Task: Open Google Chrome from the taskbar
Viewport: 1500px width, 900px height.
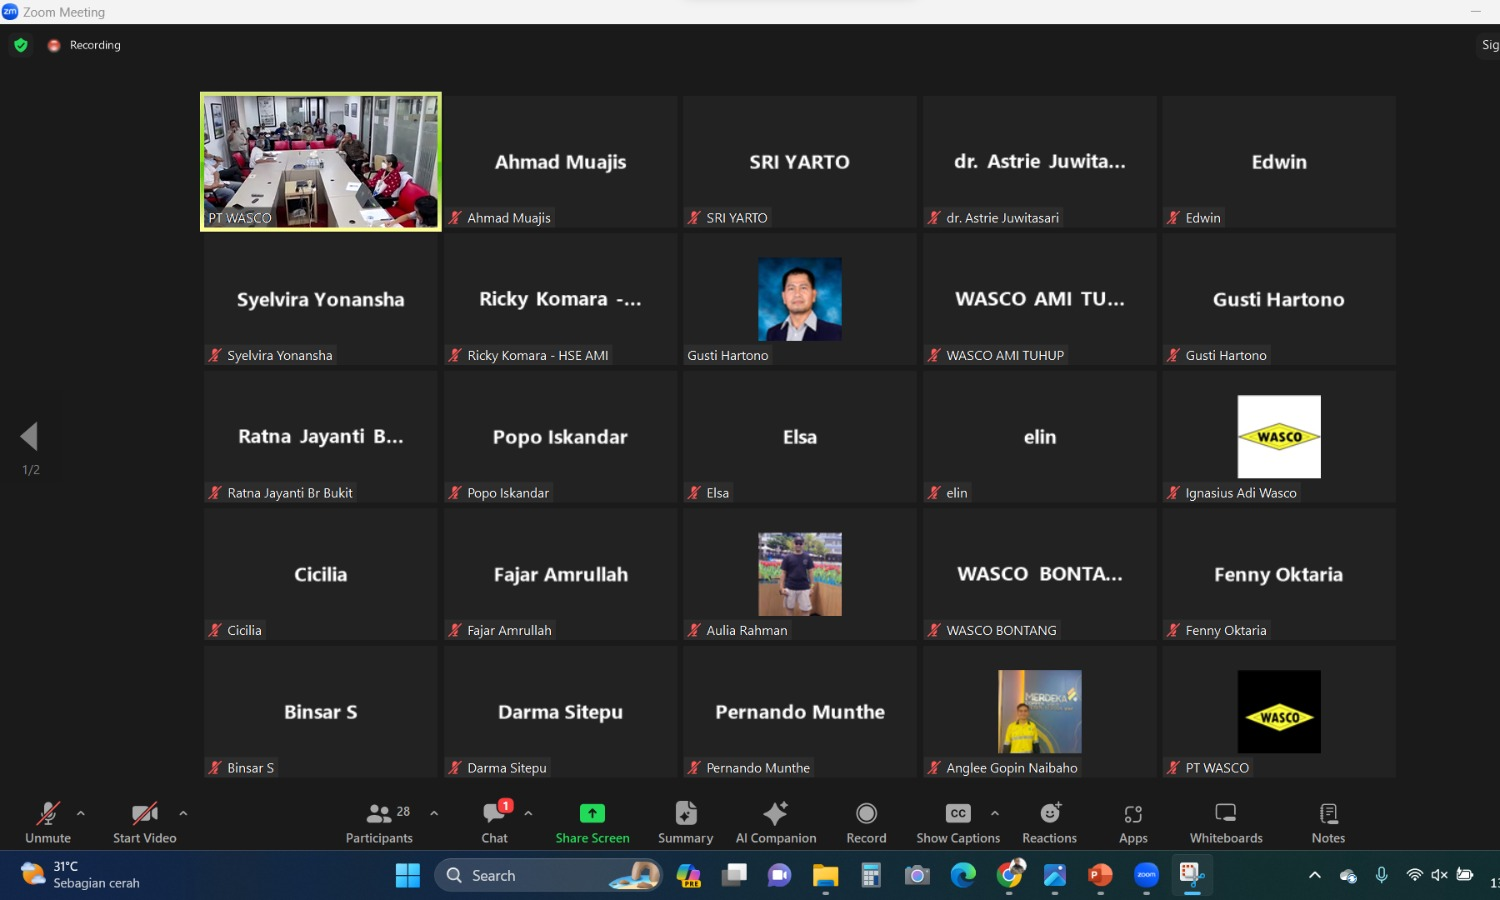Action: (1010, 876)
